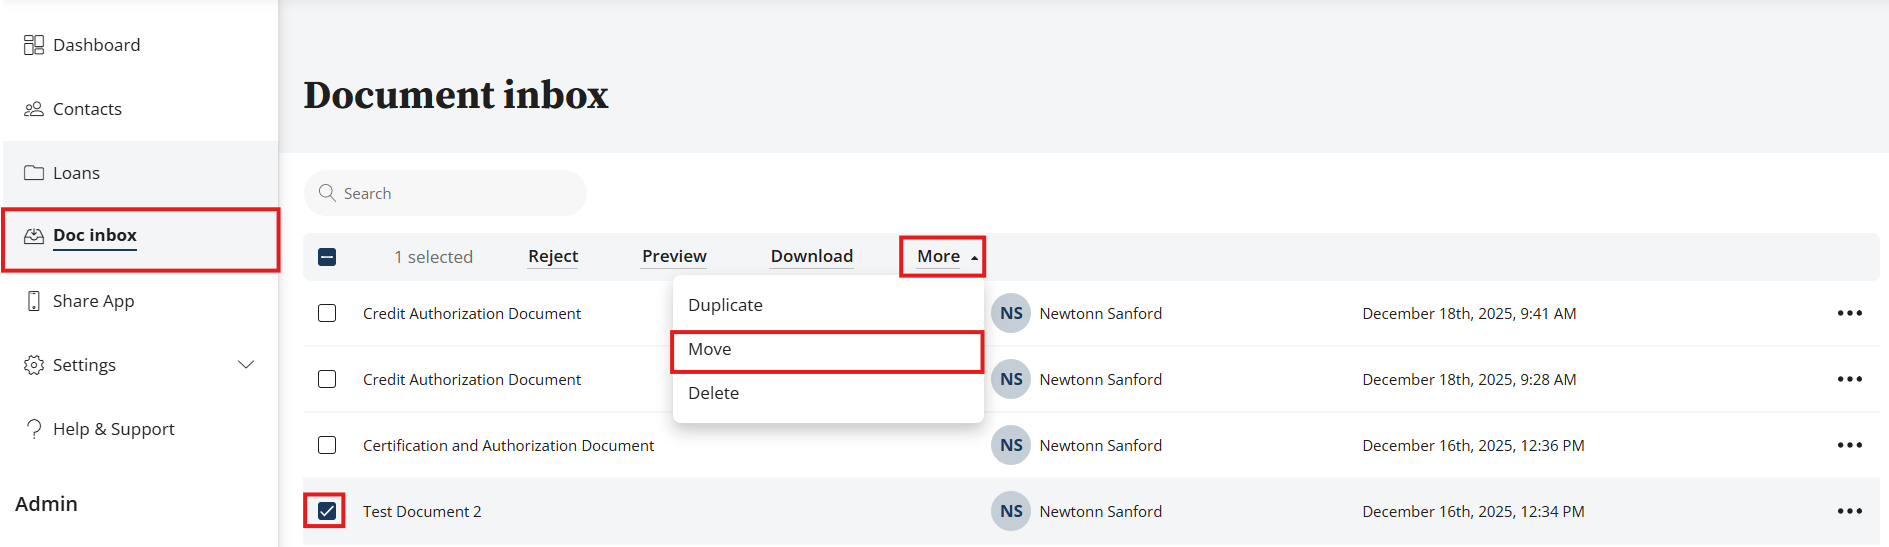Click the Reject action link

click(x=553, y=257)
